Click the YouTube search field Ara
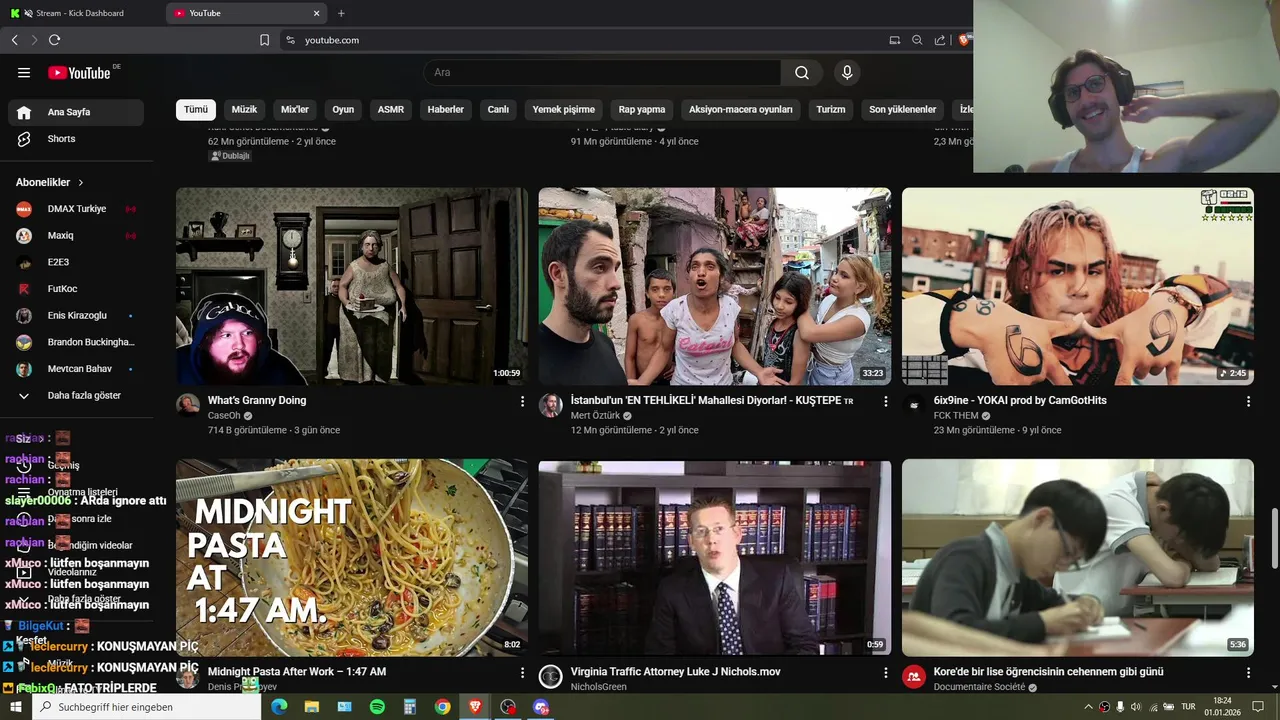The height and width of the screenshot is (720, 1280). [x=603, y=72]
